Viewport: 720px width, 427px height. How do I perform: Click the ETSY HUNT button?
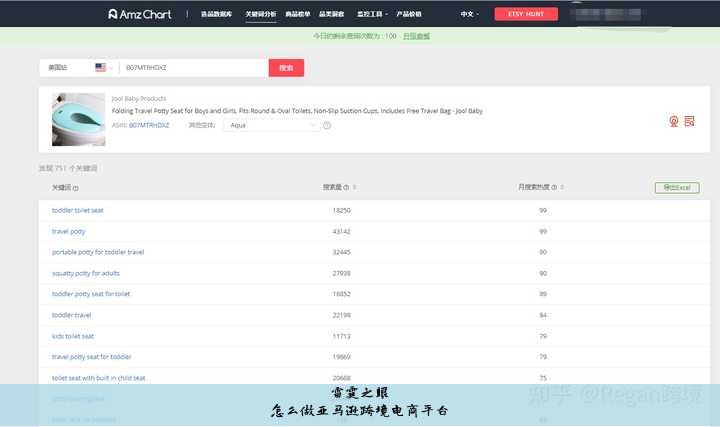(526, 14)
